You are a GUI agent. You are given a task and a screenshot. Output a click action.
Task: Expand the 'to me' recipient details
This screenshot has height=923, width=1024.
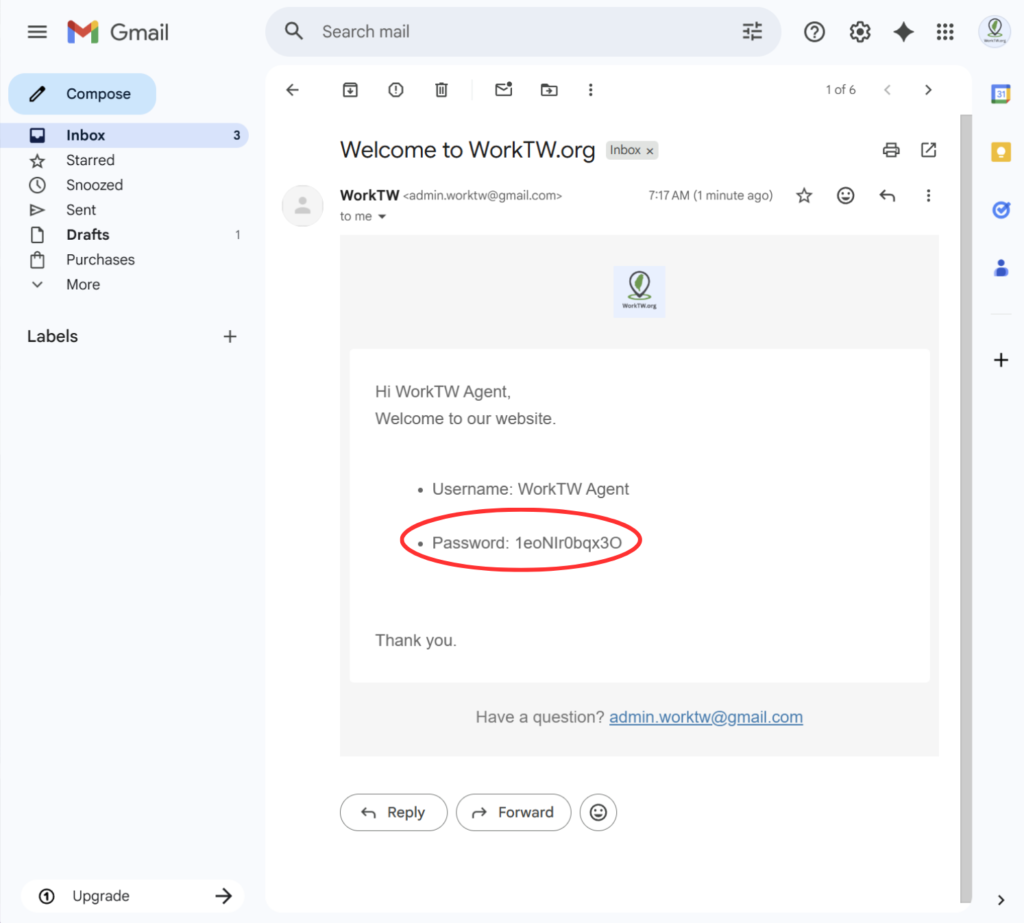382,216
